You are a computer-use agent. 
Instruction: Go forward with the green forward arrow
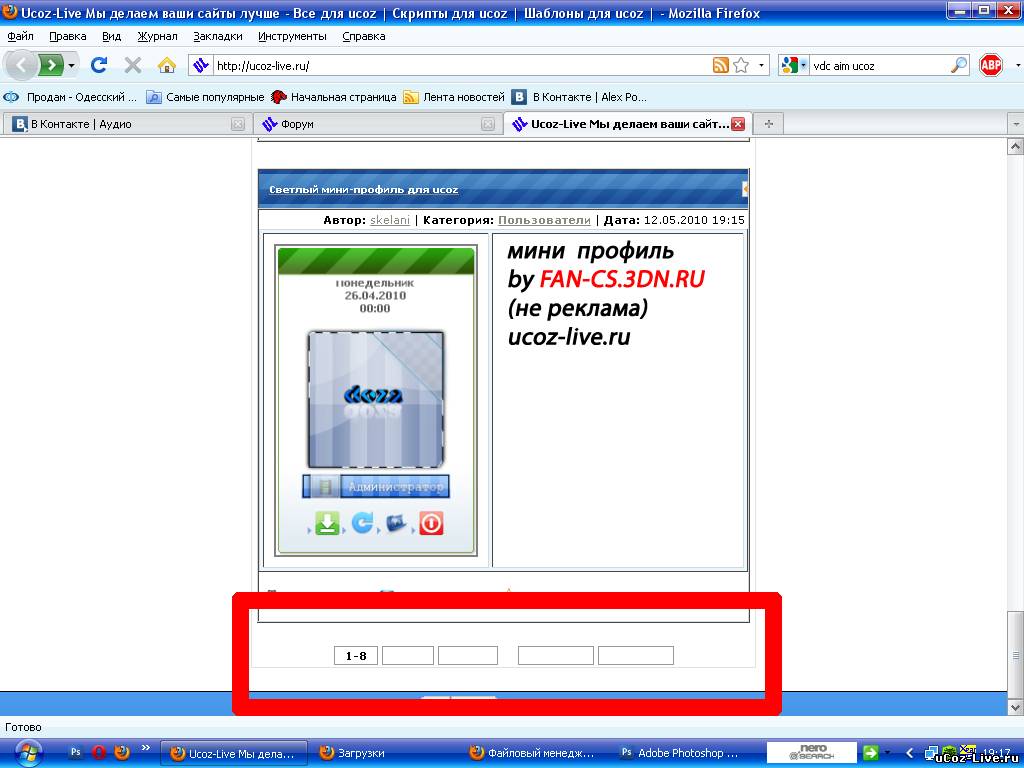(51, 65)
